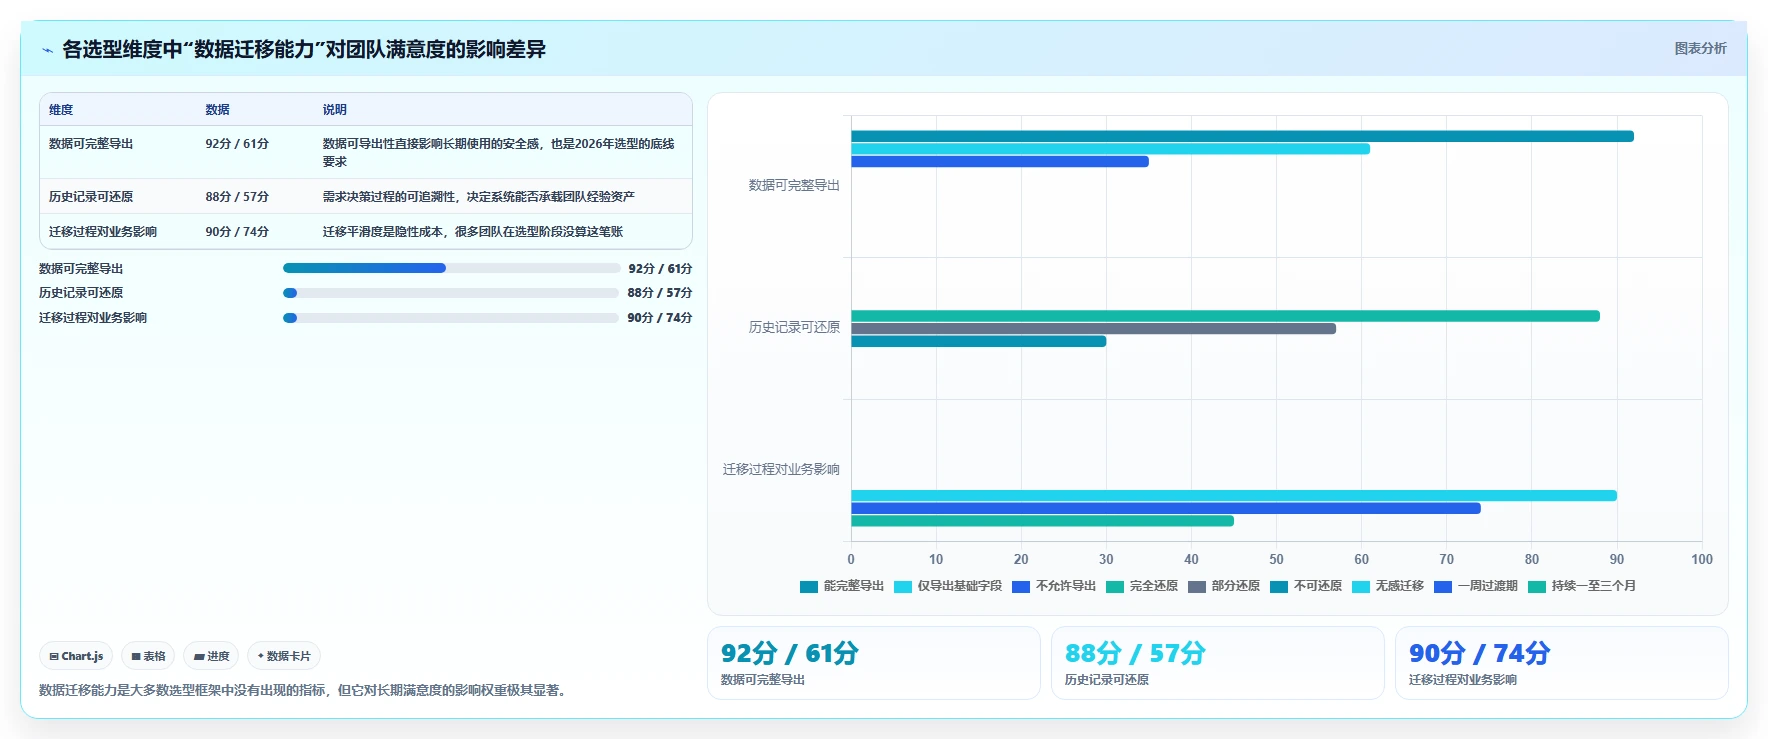The image size is (1768, 739).
Task: Click the 维度 column header
Action: point(61,110)
